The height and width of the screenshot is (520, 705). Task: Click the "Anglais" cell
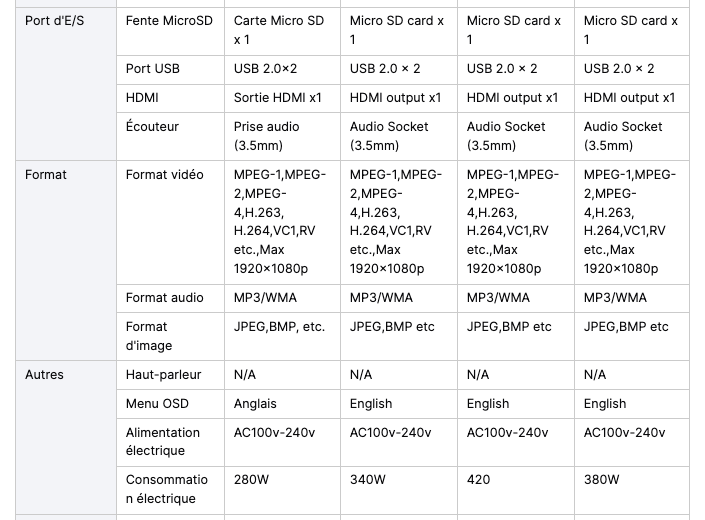coord(282,404)
